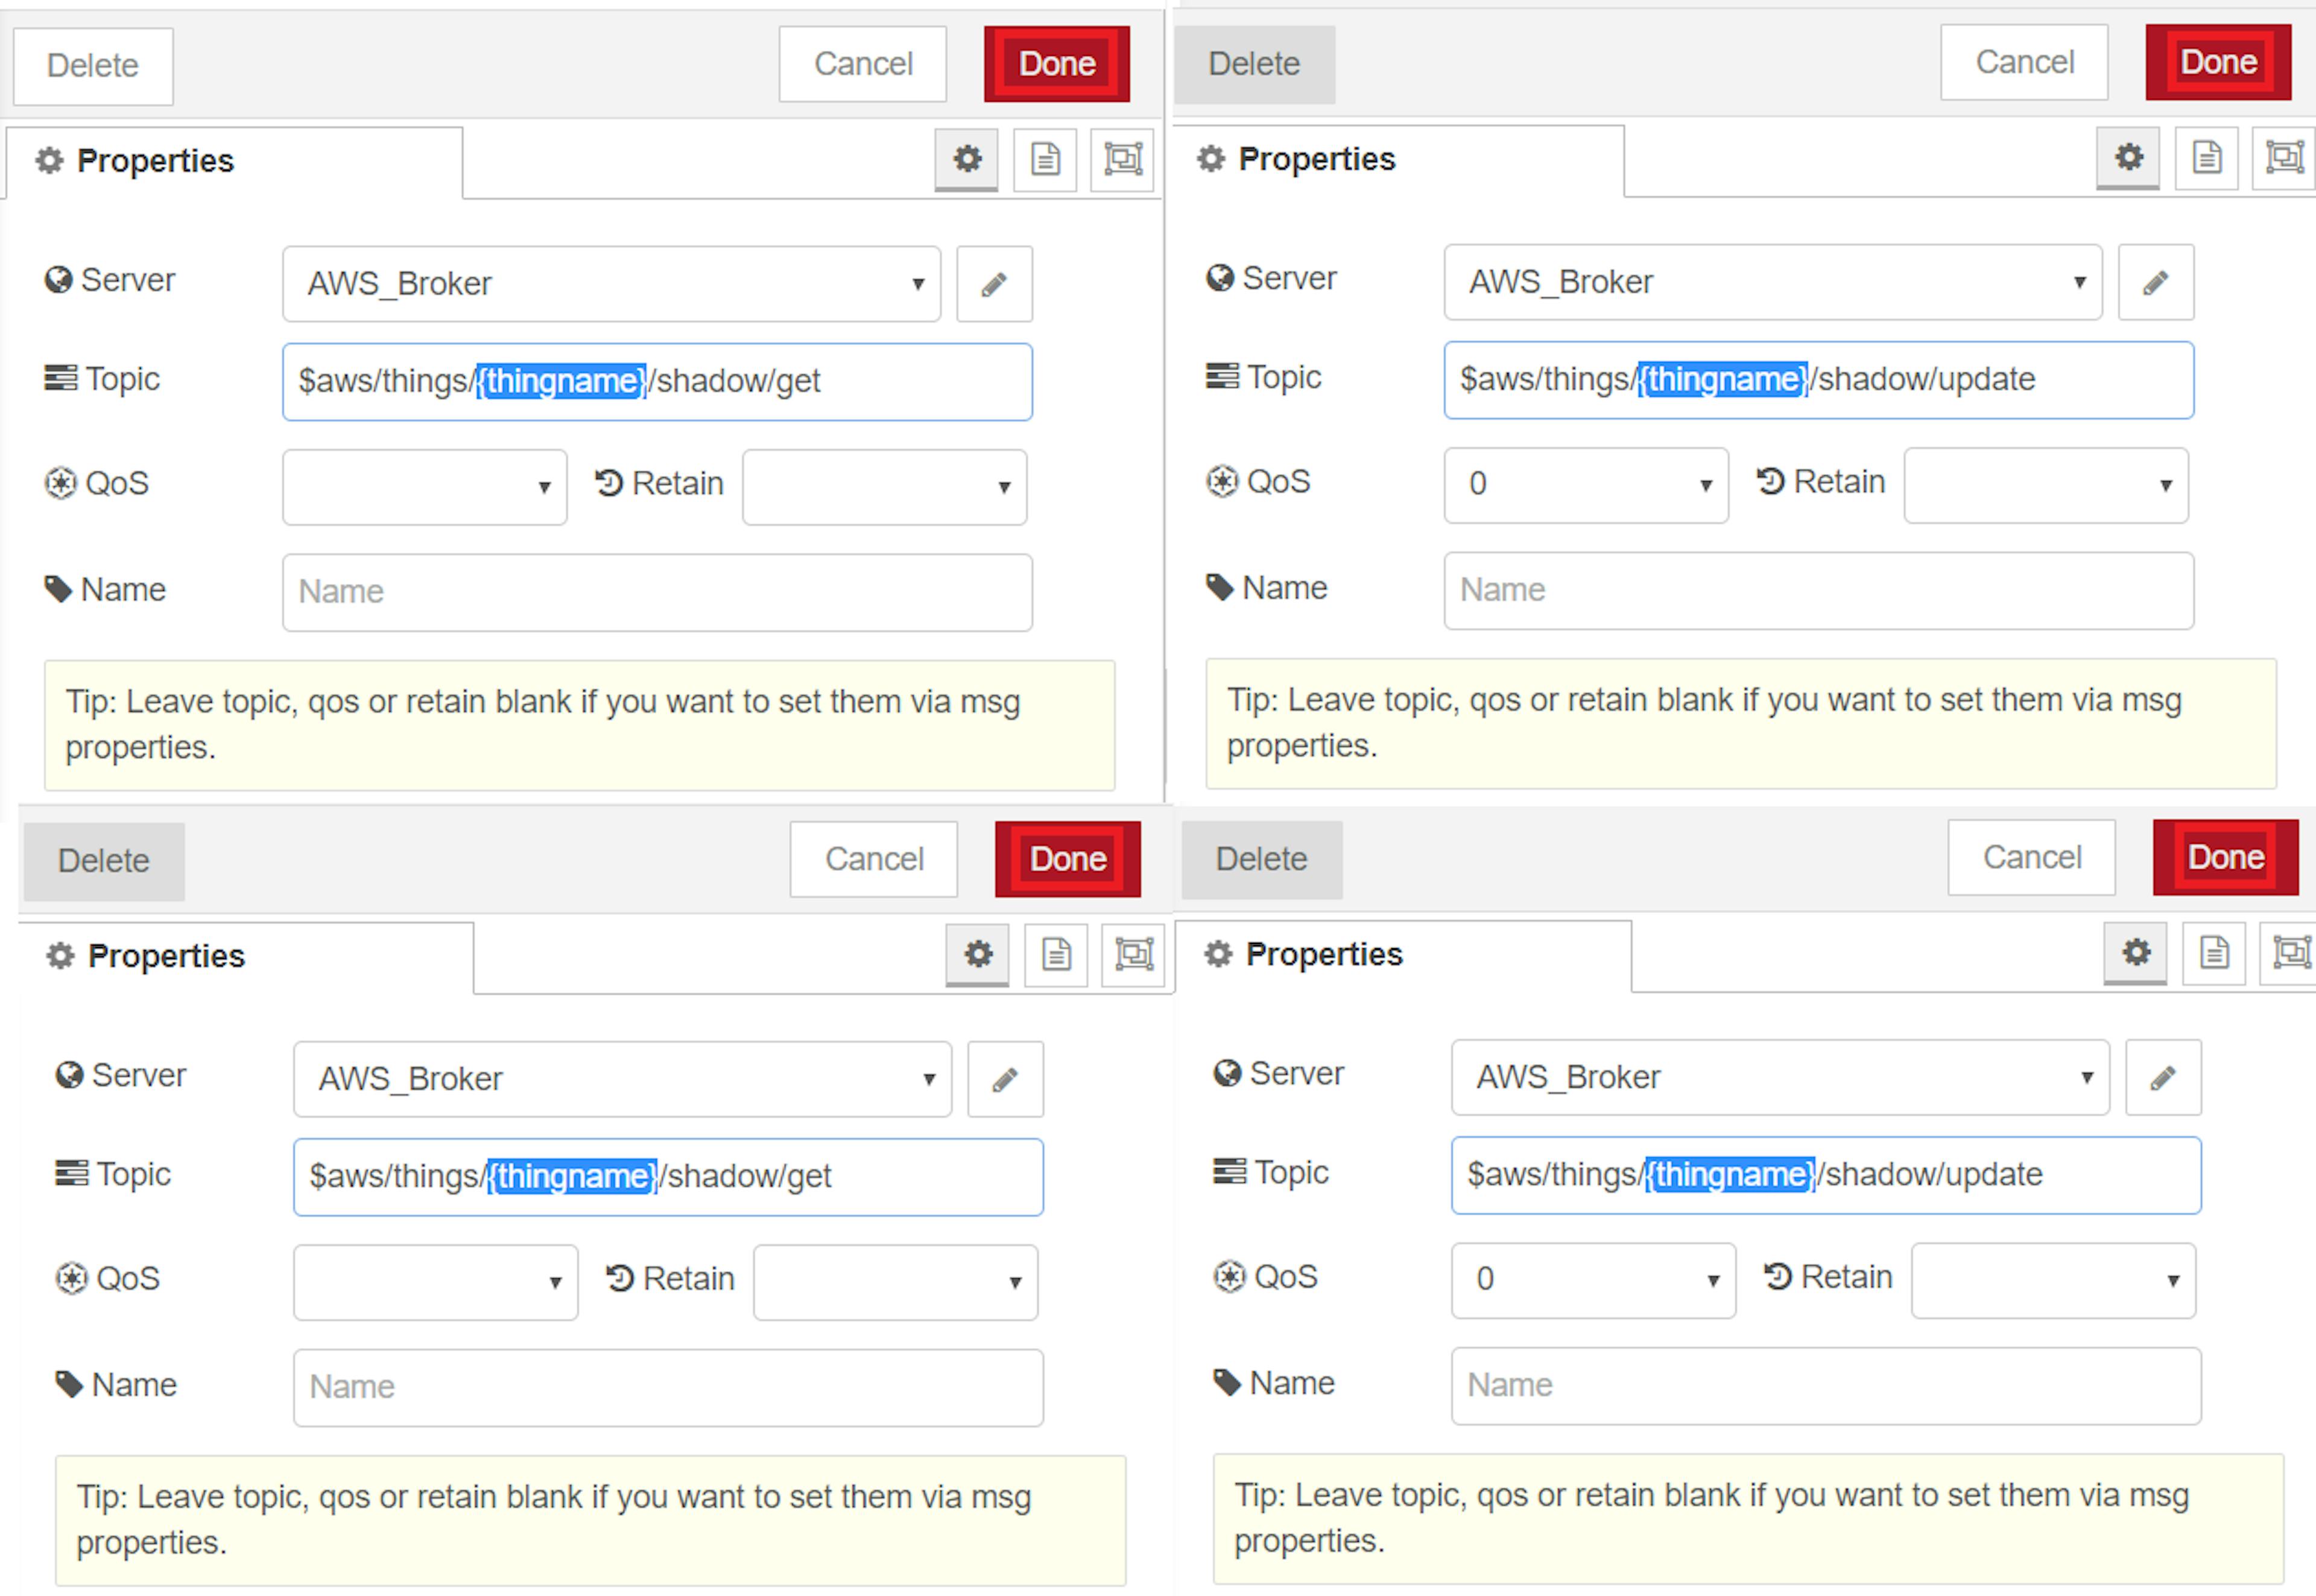Click Done button in bottom-left panel
This screenshot has width=2316, height=1596.
1068,859
